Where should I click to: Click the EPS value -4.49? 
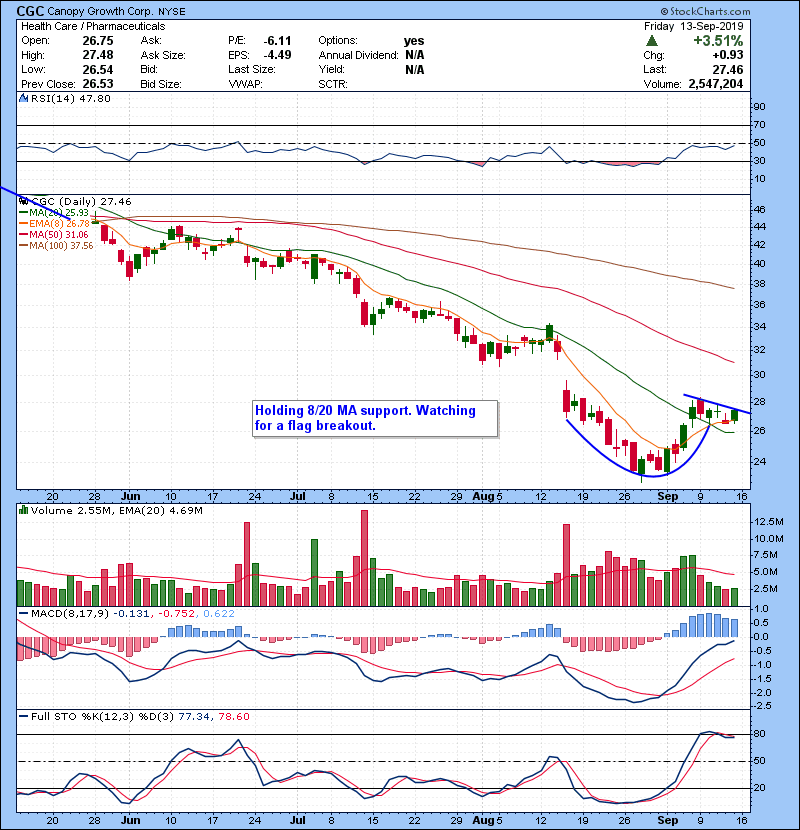277,55
